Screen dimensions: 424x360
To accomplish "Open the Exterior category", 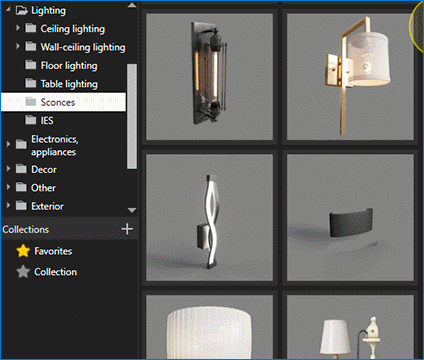I will 47,206.
